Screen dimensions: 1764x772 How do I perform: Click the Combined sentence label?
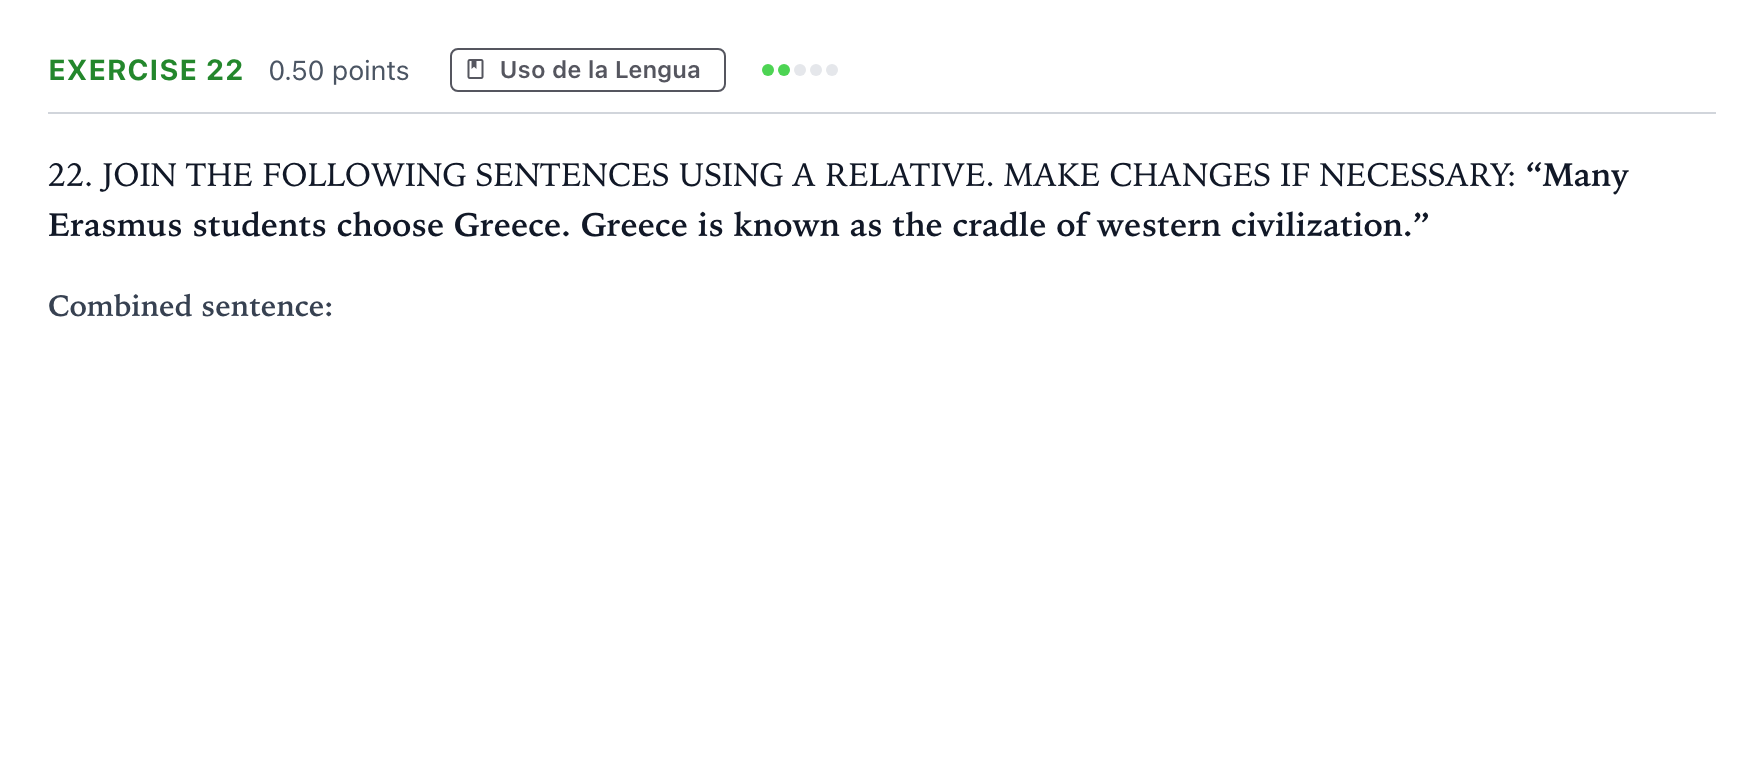click(190, 306)
